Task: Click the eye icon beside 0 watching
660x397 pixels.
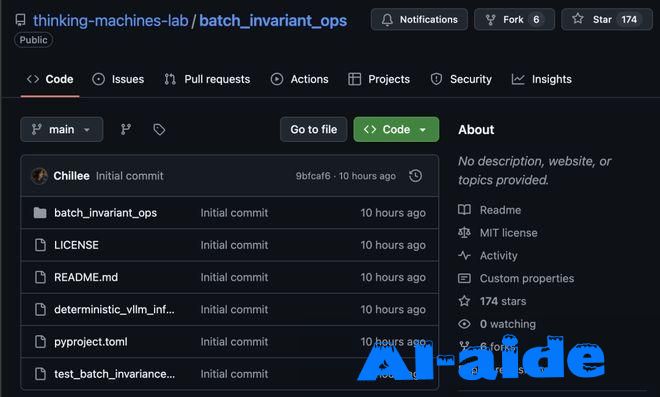Action: 464,324
